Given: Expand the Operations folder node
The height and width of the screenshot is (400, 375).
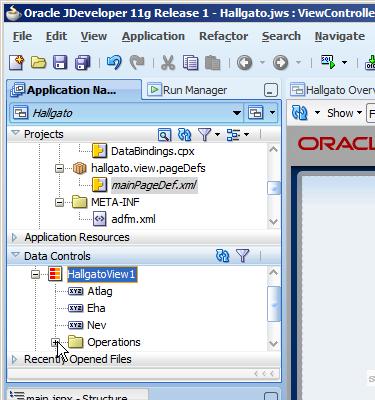Looking at the screenshot, I should click(56, 342).
